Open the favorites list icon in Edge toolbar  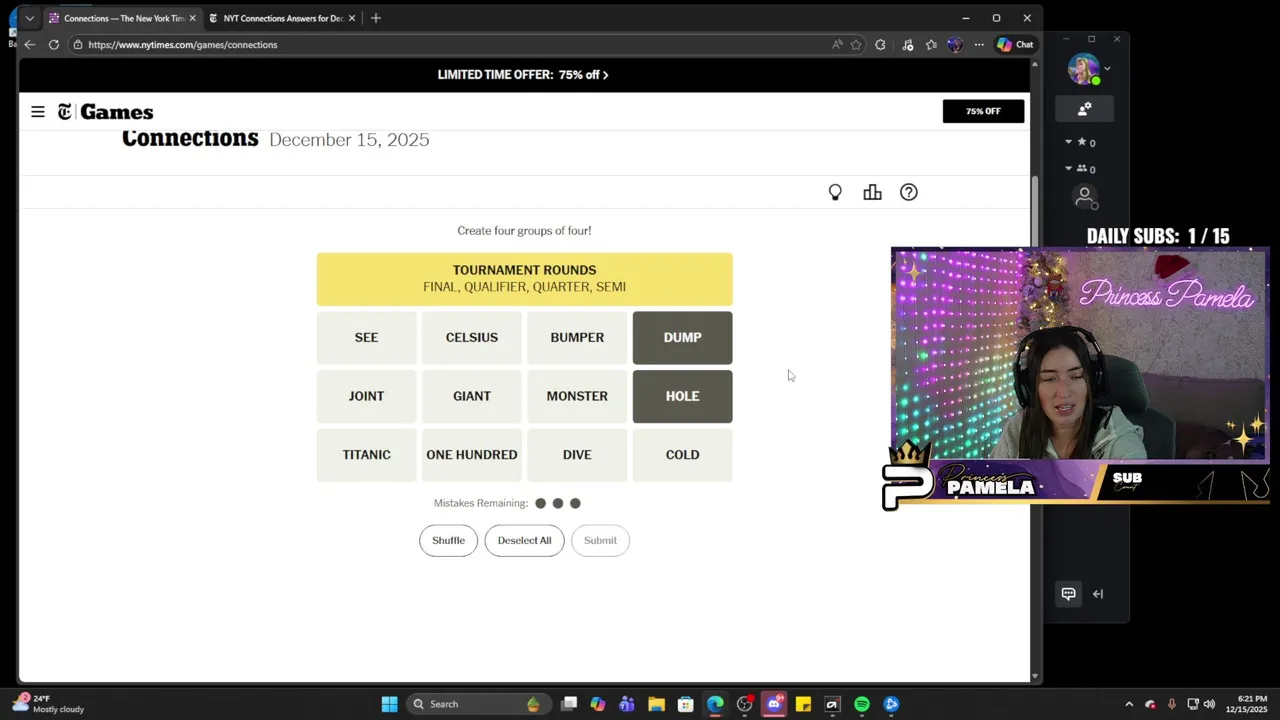coord(931,44)
